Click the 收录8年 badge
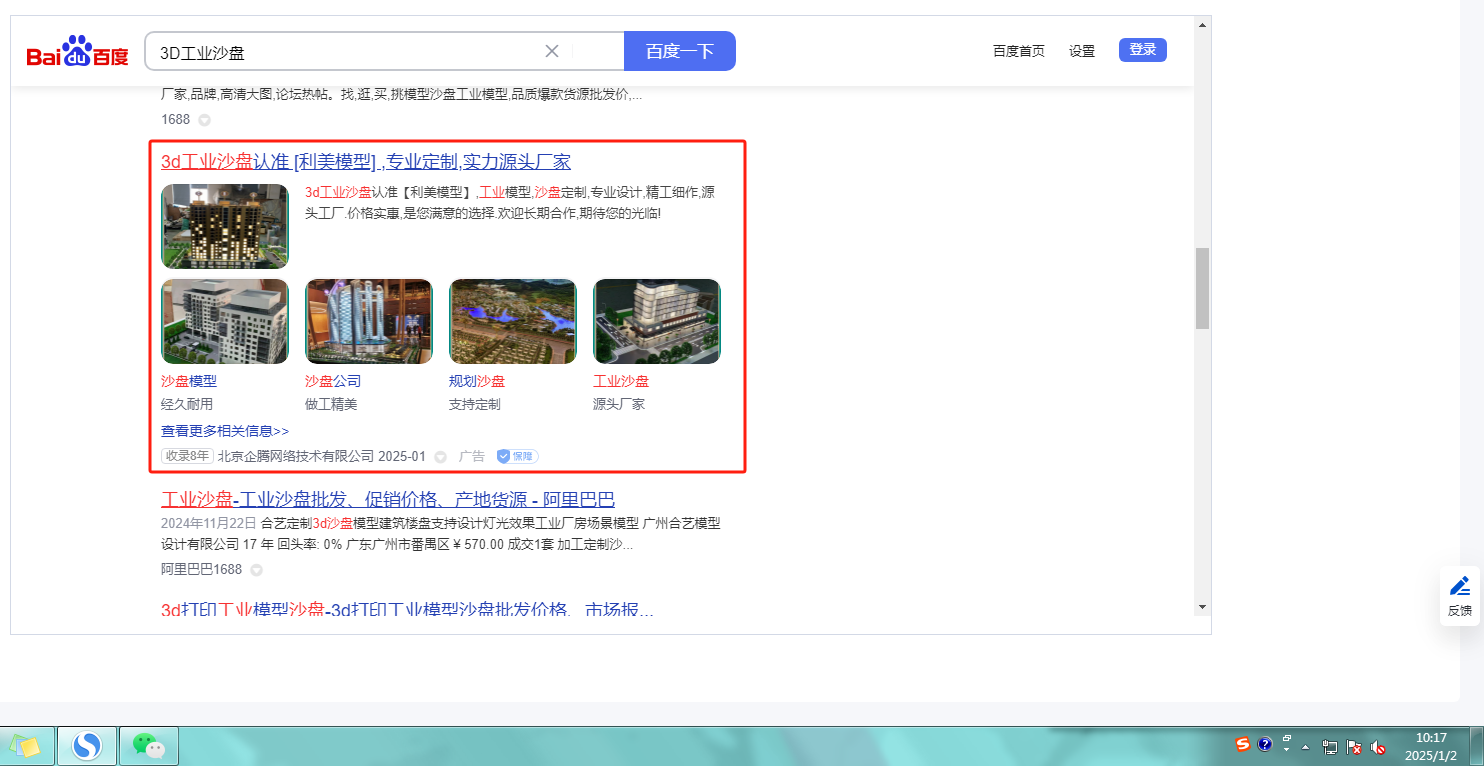 click(x=187, y=456)
